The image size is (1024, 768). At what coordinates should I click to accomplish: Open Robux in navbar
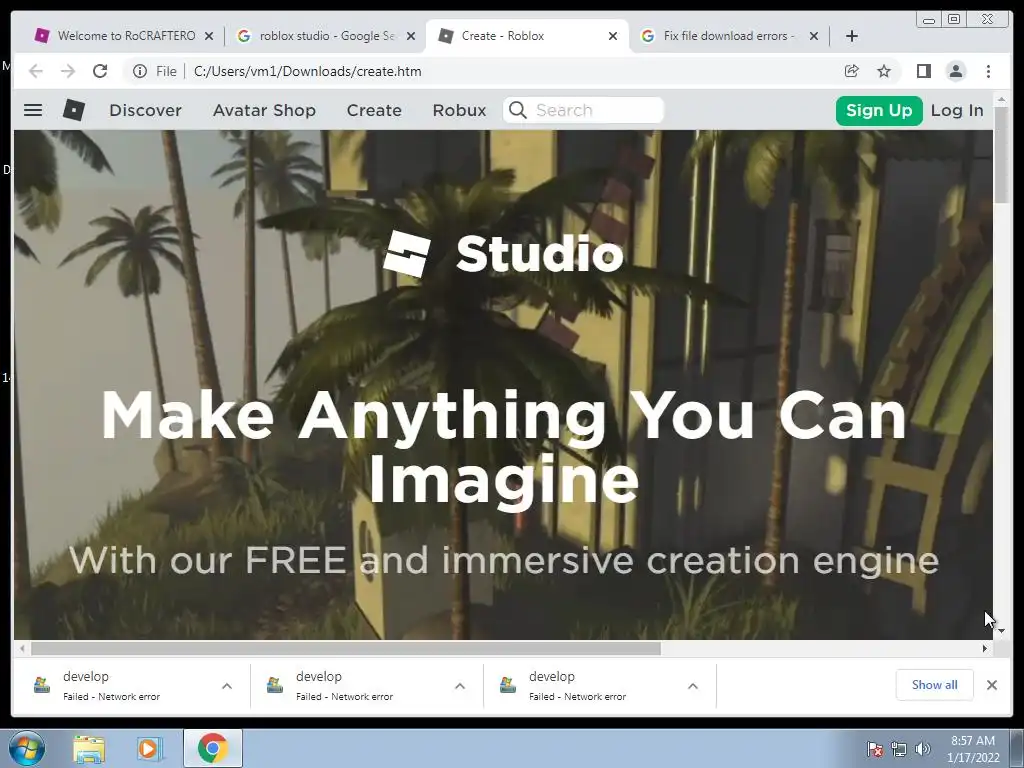(459, 110)
